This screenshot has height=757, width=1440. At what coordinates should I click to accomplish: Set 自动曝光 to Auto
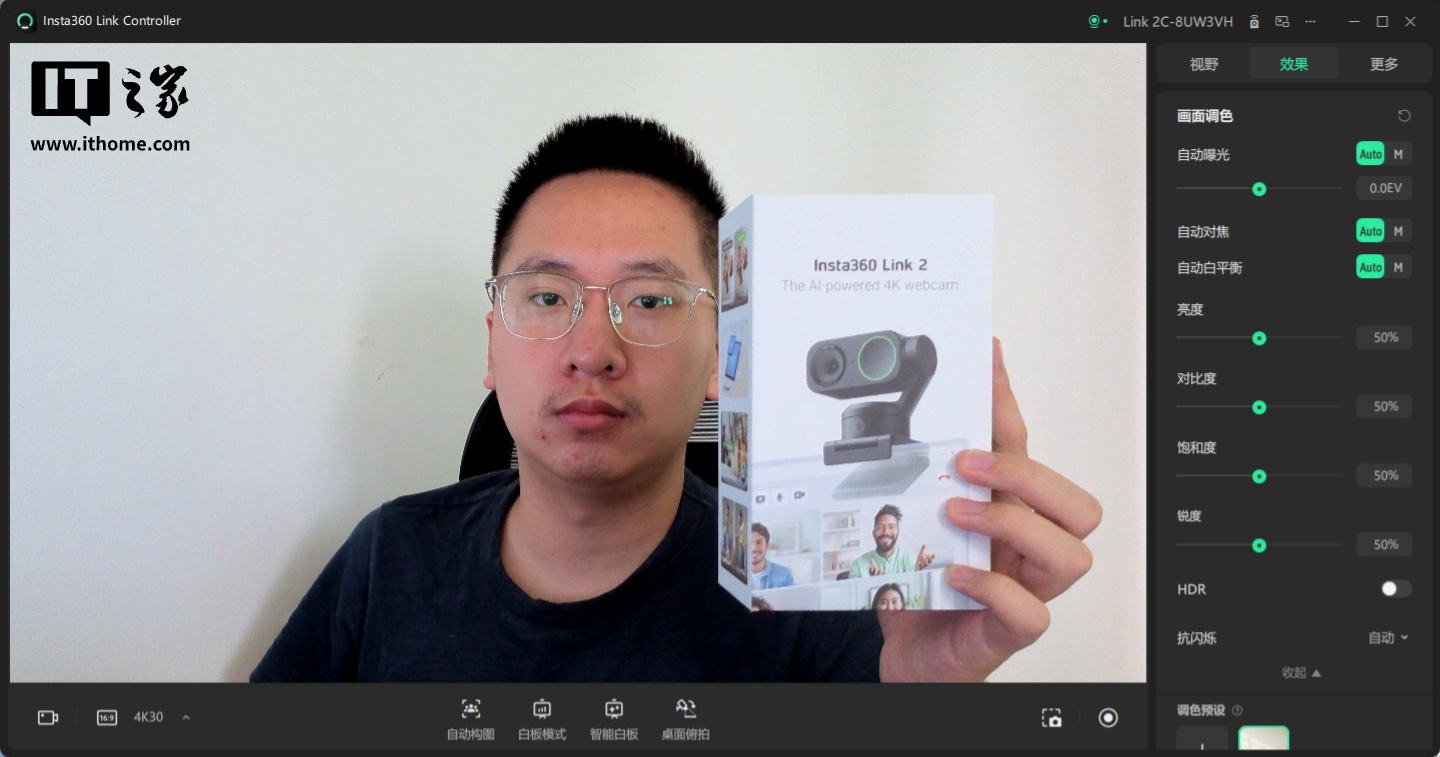(1370, 154)
